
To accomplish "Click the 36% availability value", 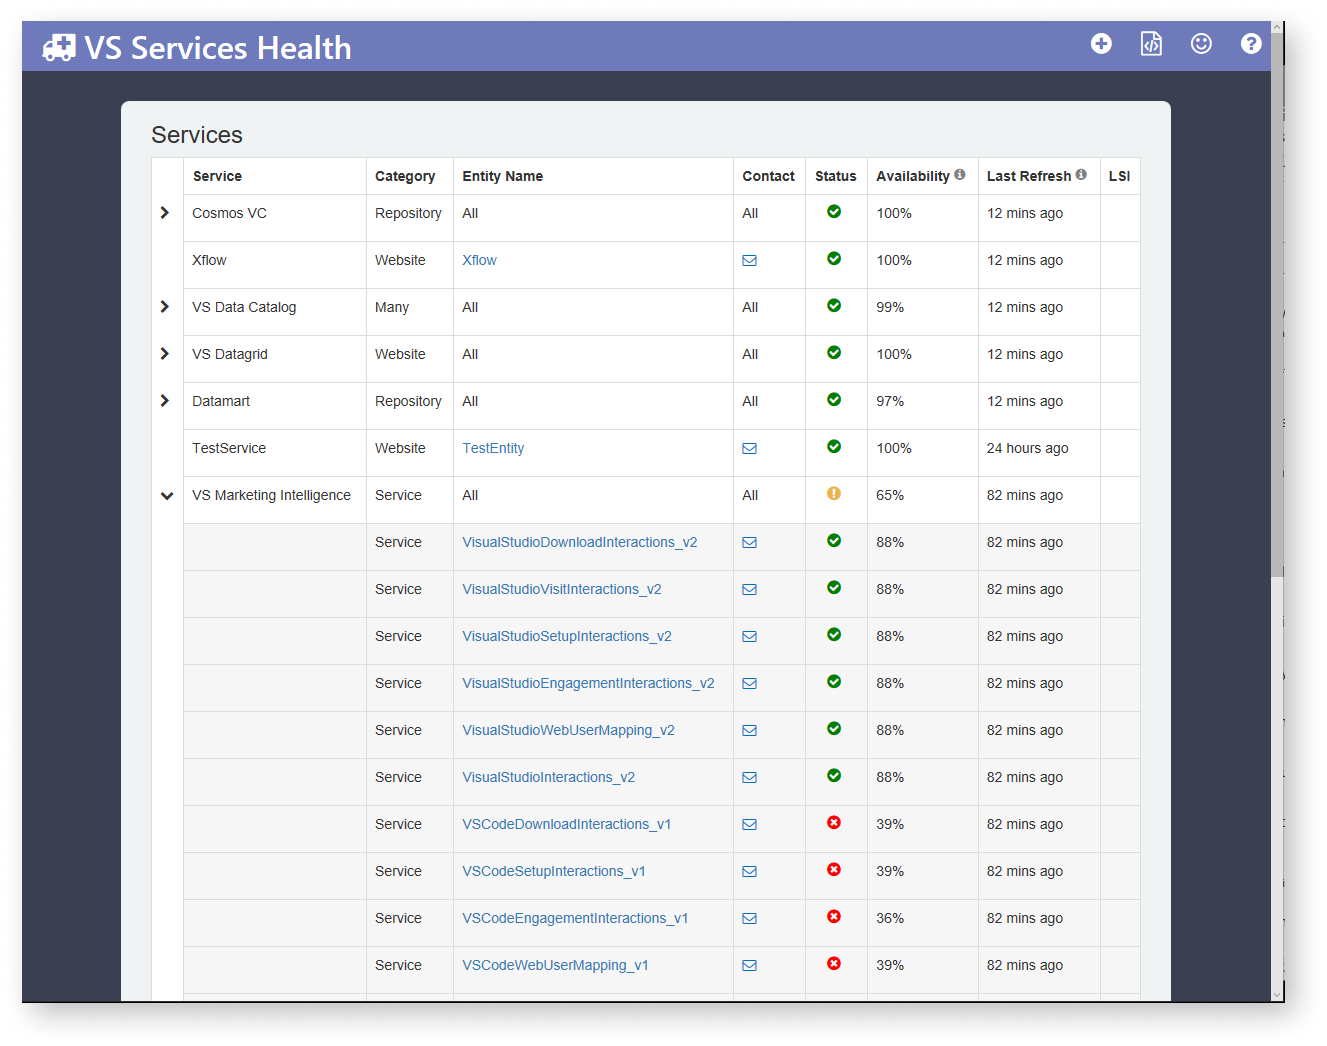I will (x=890, y=918).
